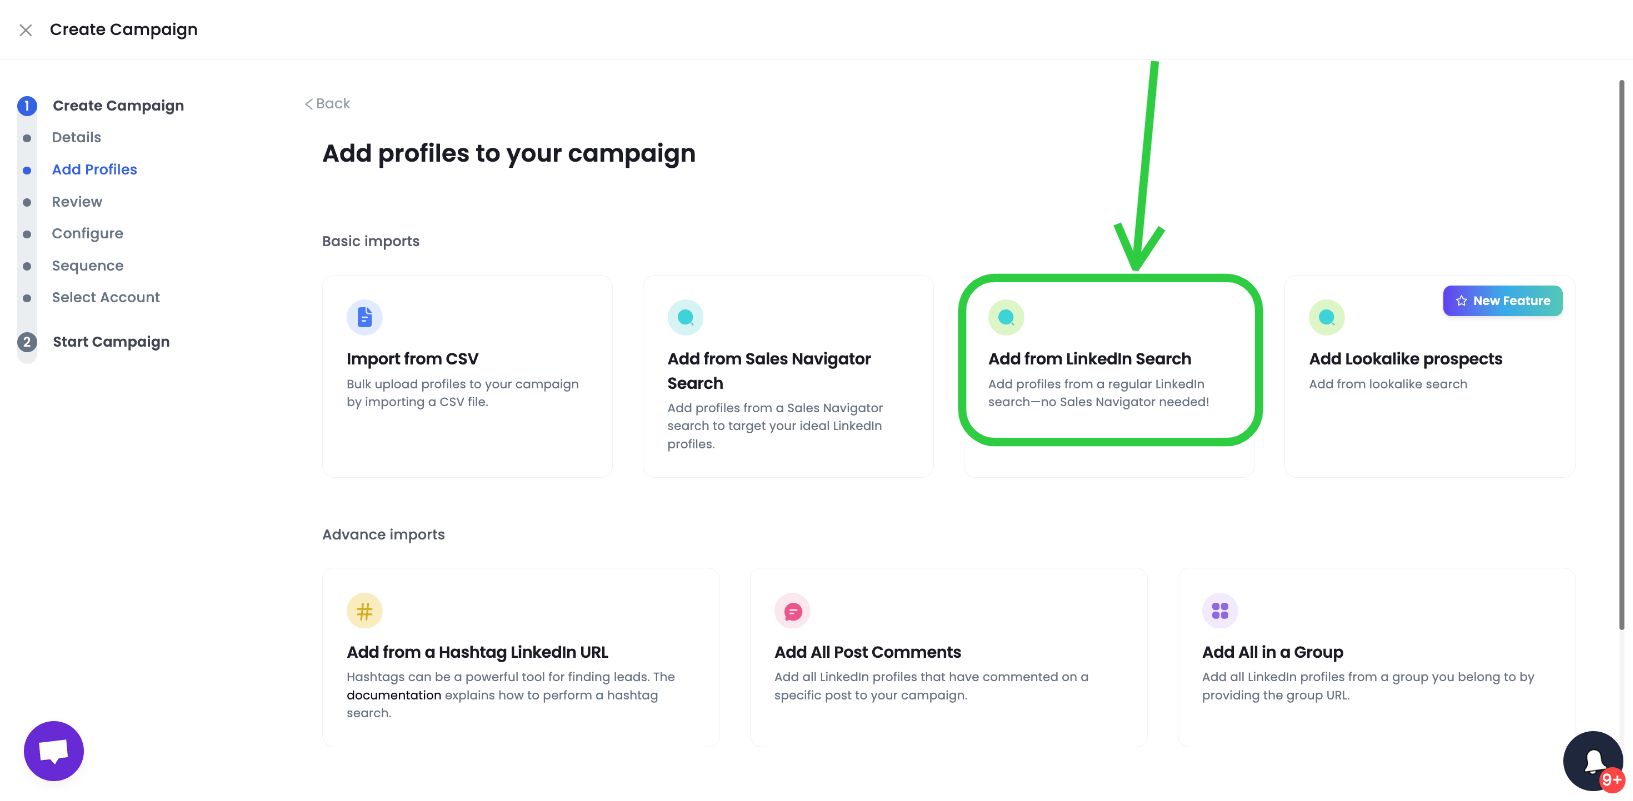Select the Details step in the sidebar
The width and height of the screenshot is (1633, 801).
(76, 137)
